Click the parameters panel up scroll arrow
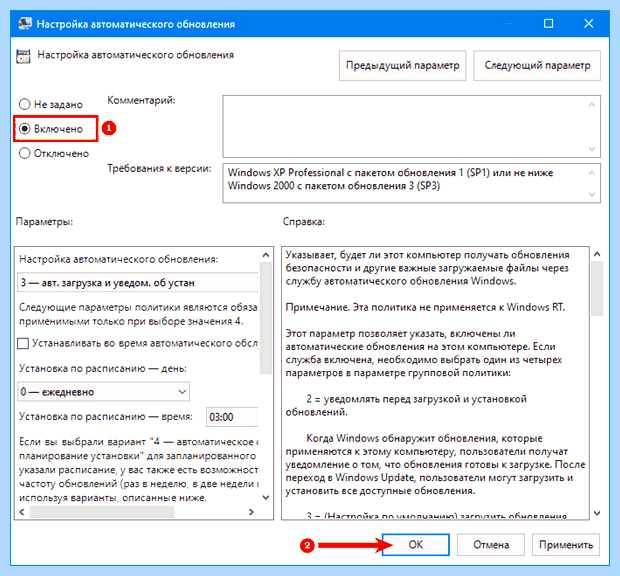This screenshot has height=576, width=620. (266, 255)
